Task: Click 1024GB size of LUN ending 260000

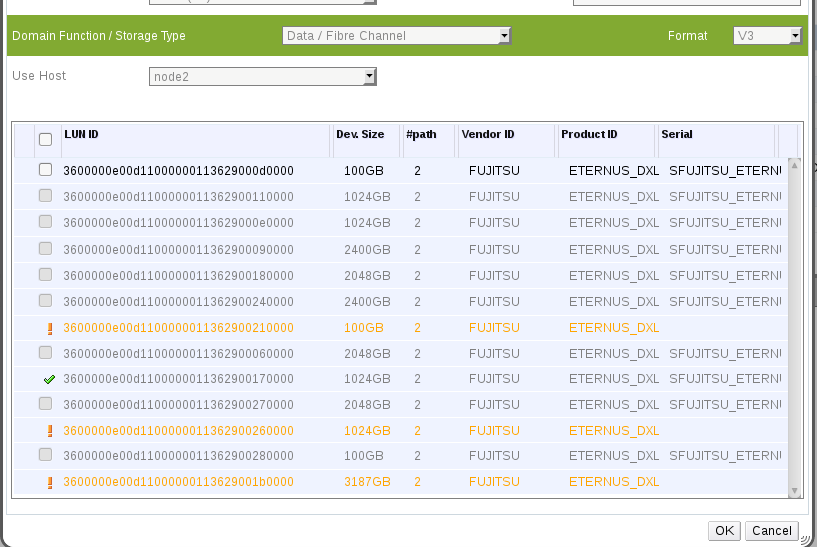Action: [367, 431]
